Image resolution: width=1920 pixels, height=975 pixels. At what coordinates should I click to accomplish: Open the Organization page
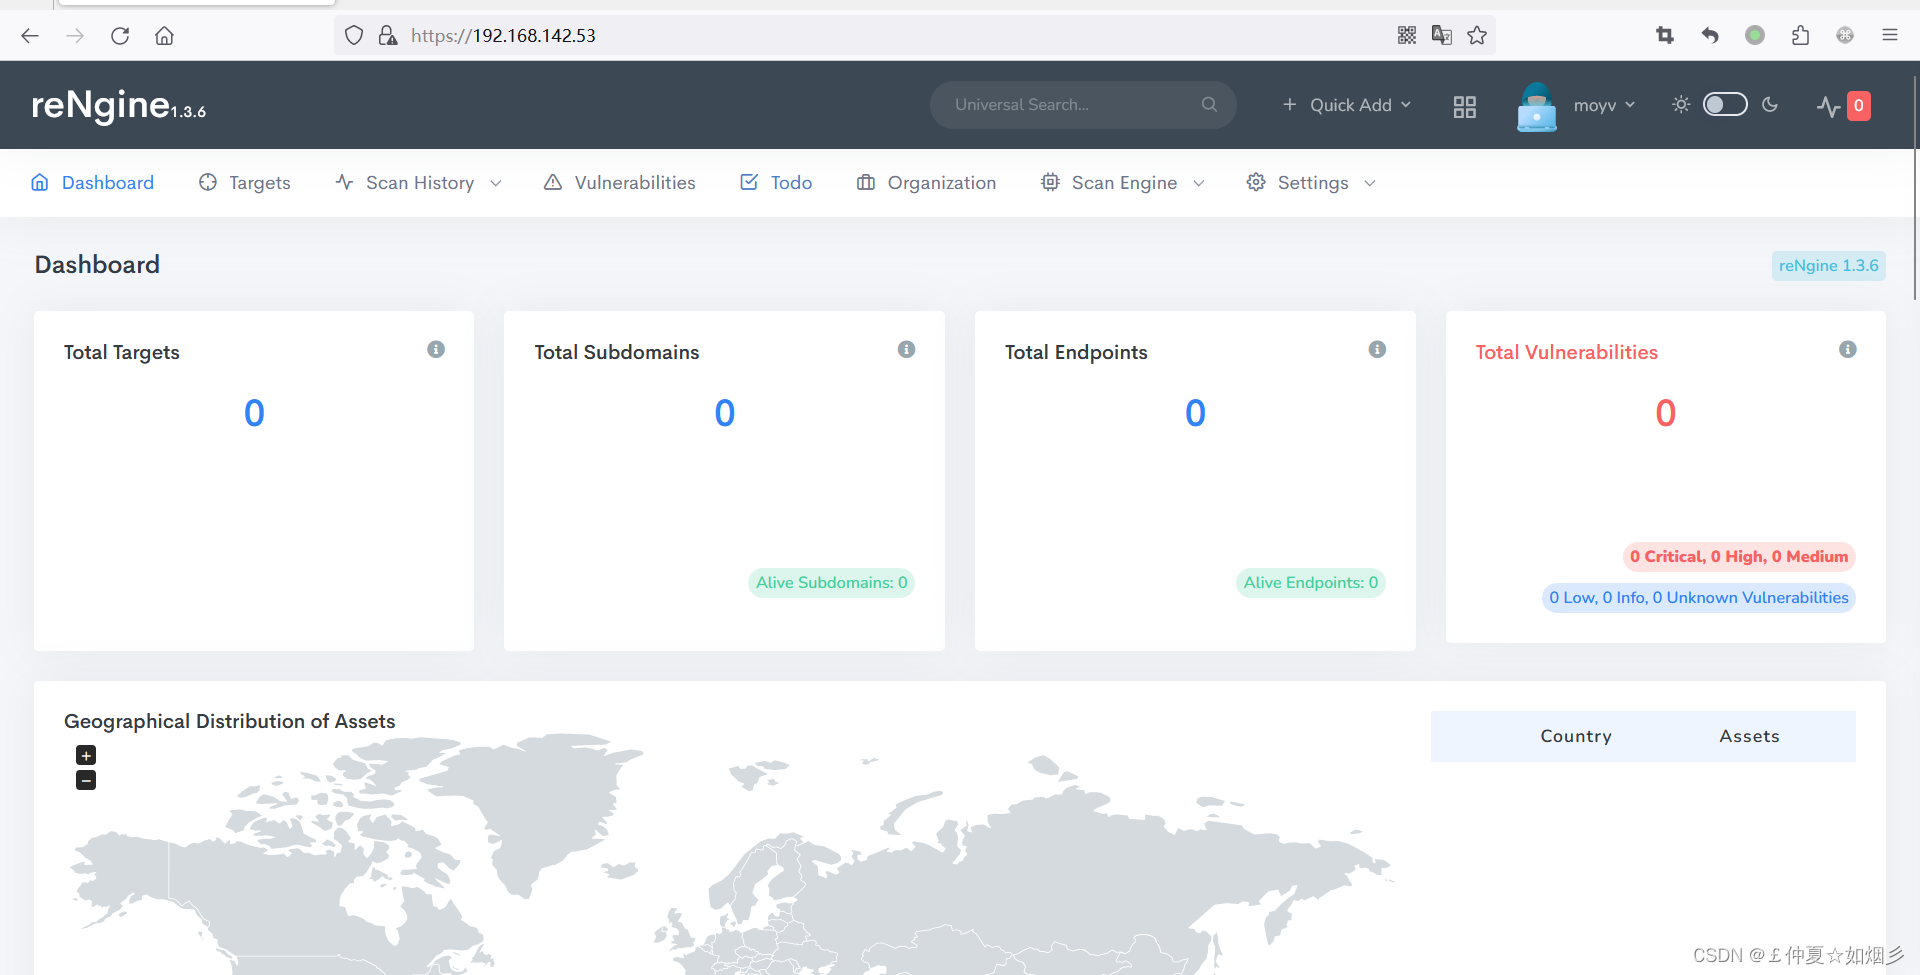click(x=927, y=183)
